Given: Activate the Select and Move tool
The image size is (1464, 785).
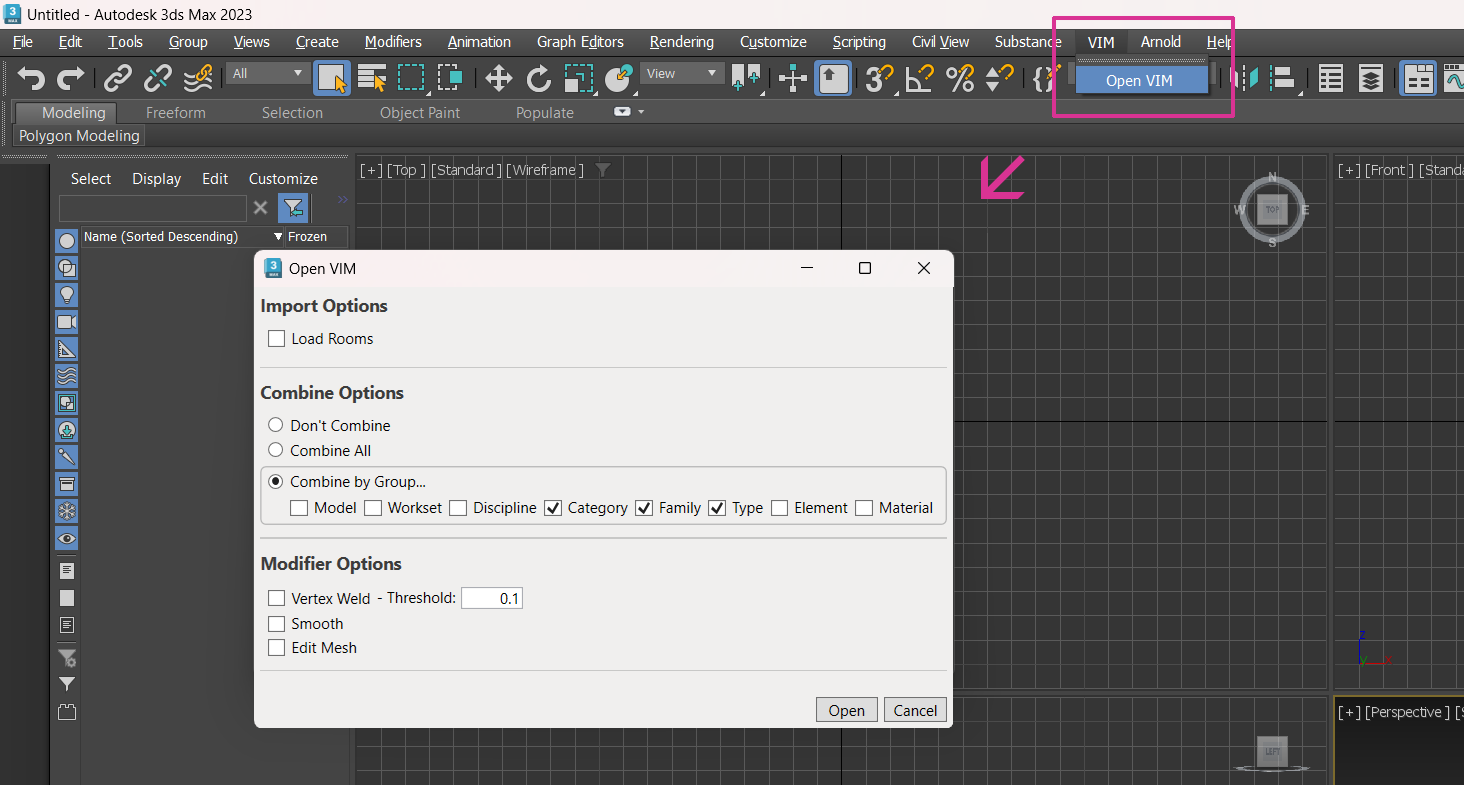Looking at the screenshot, I should 499,78.
